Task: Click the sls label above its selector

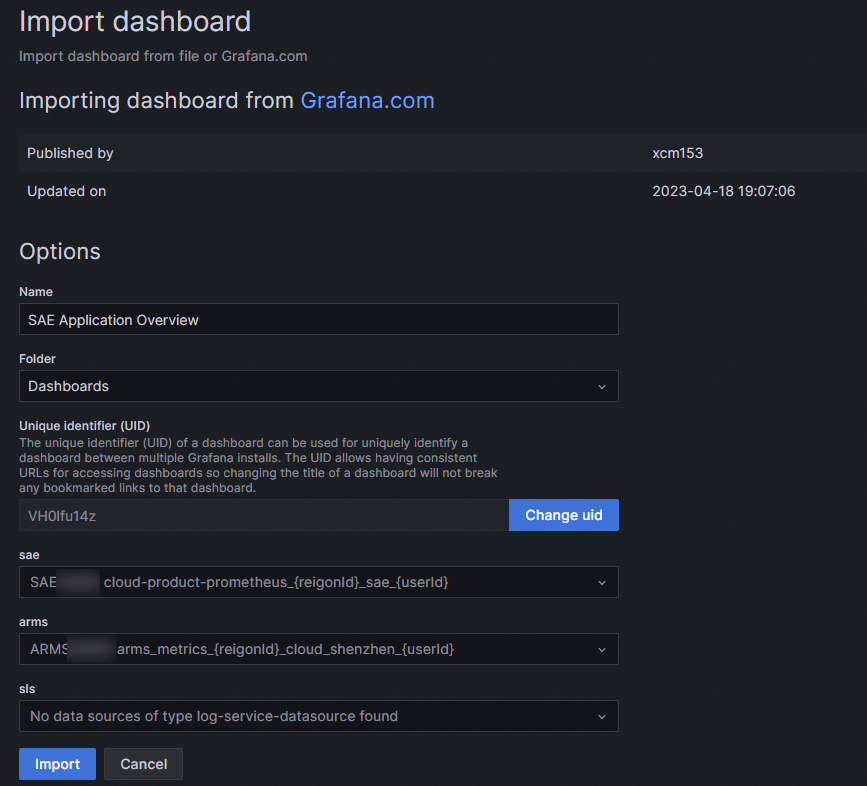Action: pos(27,689)
